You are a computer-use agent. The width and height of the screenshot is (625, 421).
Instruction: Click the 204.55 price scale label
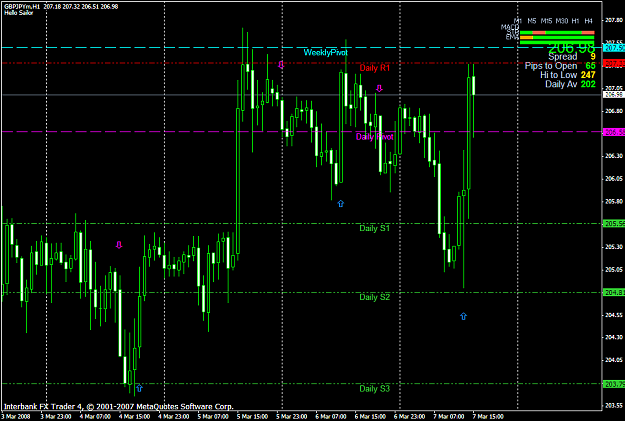click(614, 315)
